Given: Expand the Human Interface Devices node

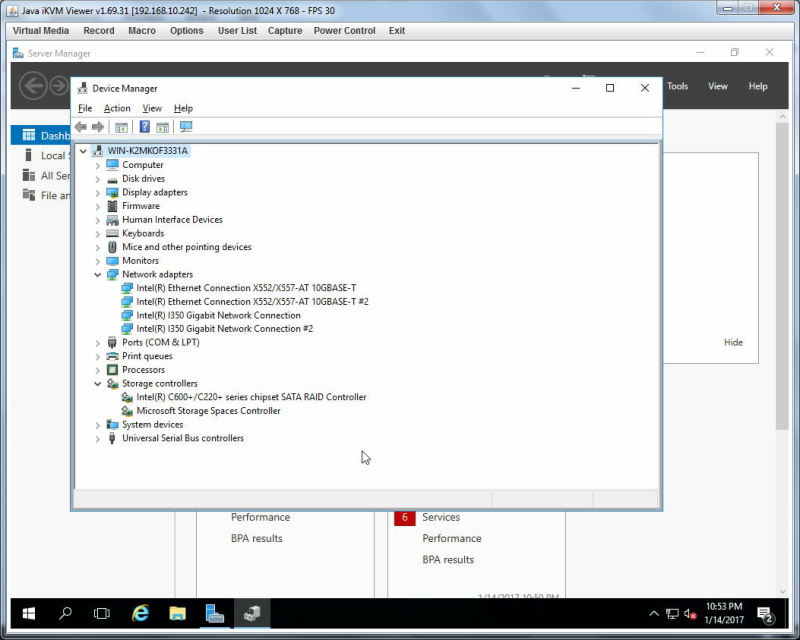Looking at the screenshot, I should tap(97, 220).
